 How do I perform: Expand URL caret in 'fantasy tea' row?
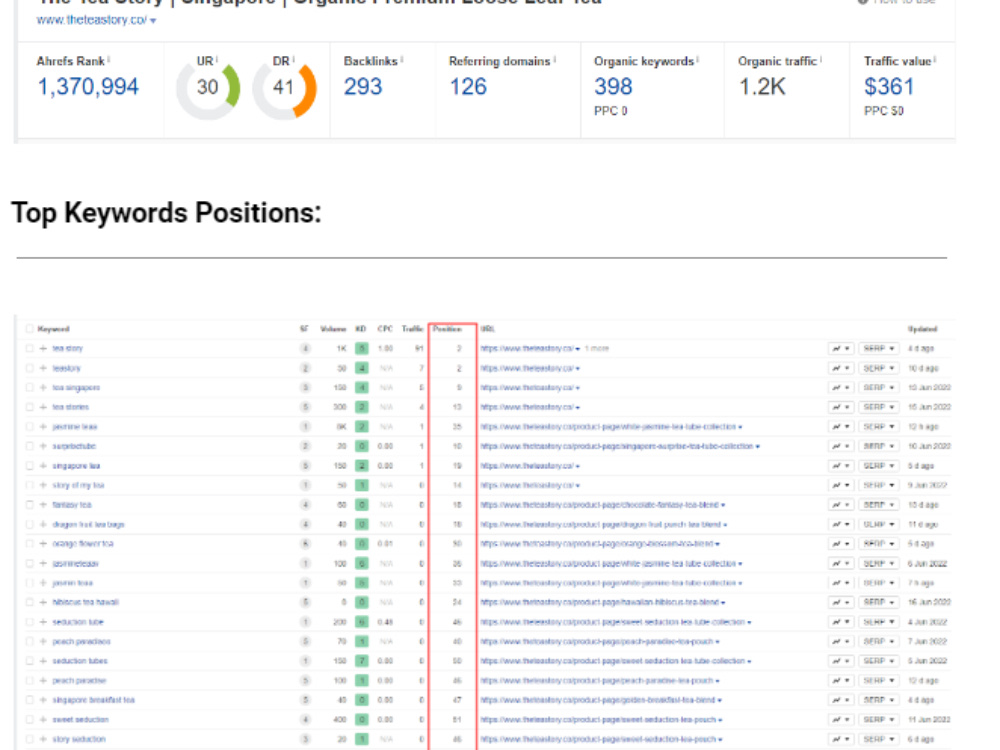723,505
